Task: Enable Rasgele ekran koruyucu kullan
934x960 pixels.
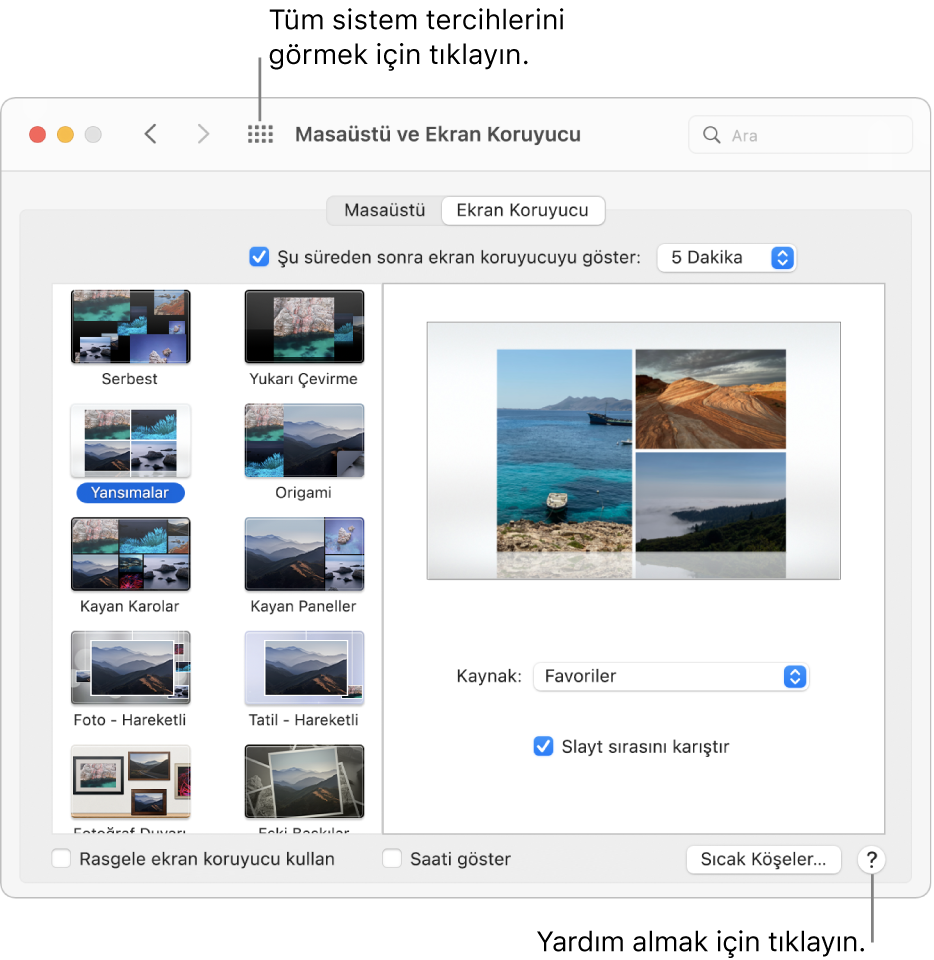Action: pos(60,858)
